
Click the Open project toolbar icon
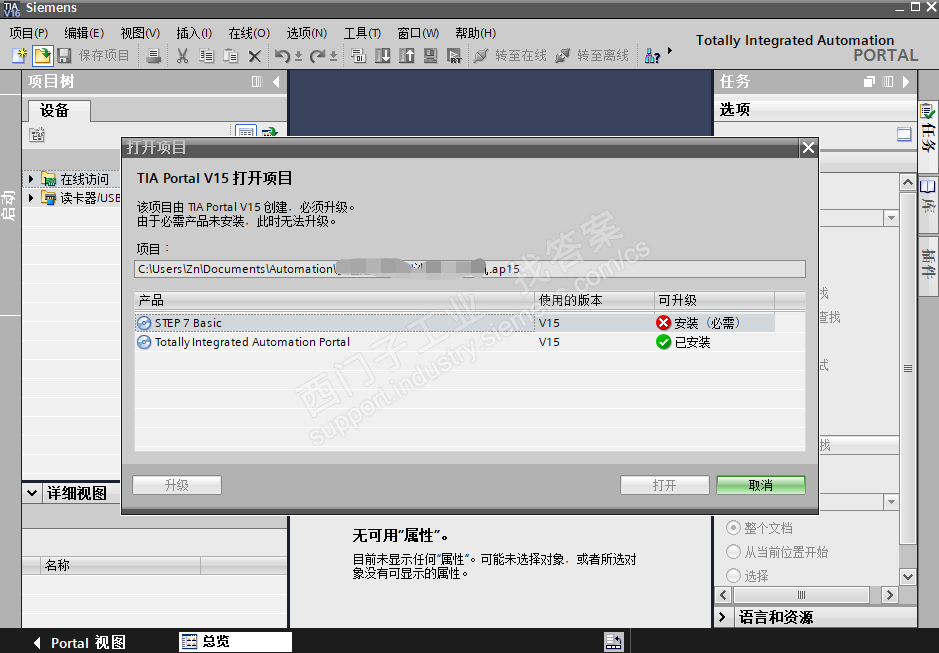click(42, 56)
